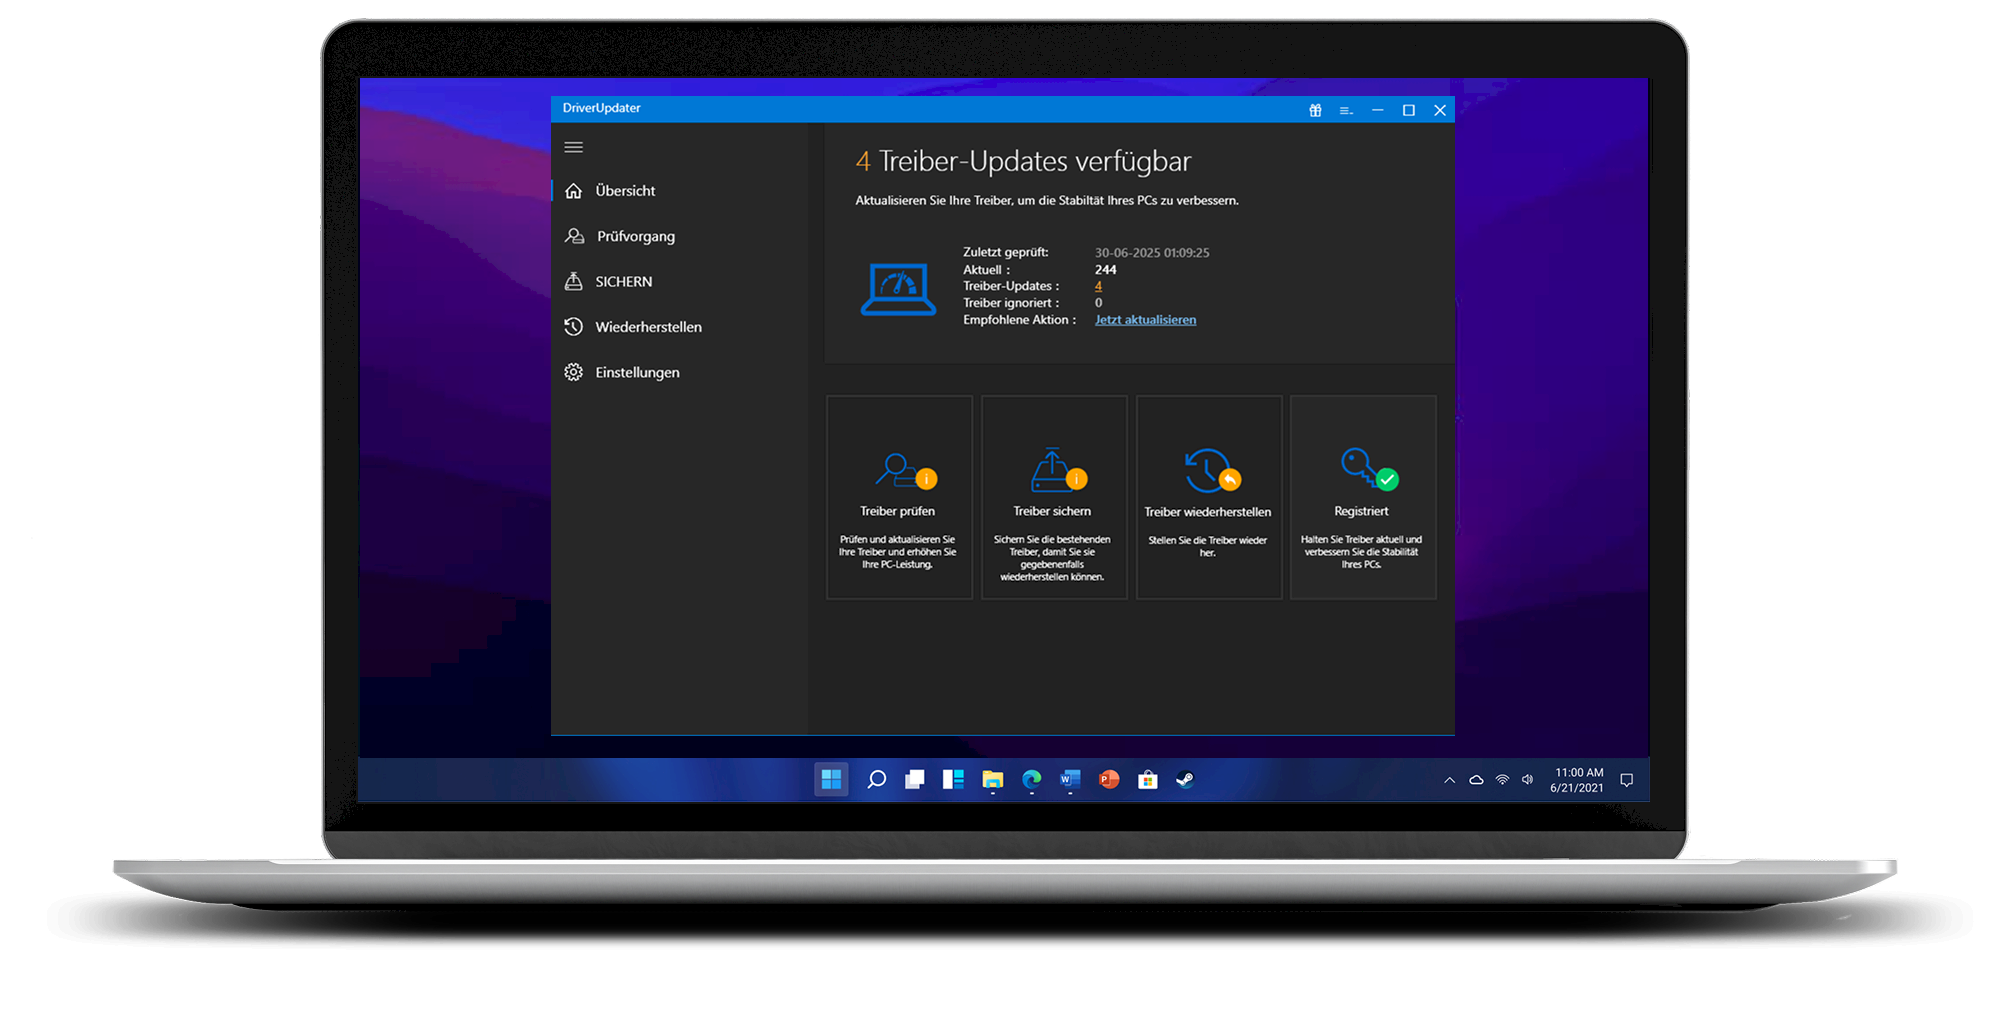The width and height of the screenshot is (2010, 1022).
Task: Click the orange Treiber-Updates count link
Action: pos(1098,286)
